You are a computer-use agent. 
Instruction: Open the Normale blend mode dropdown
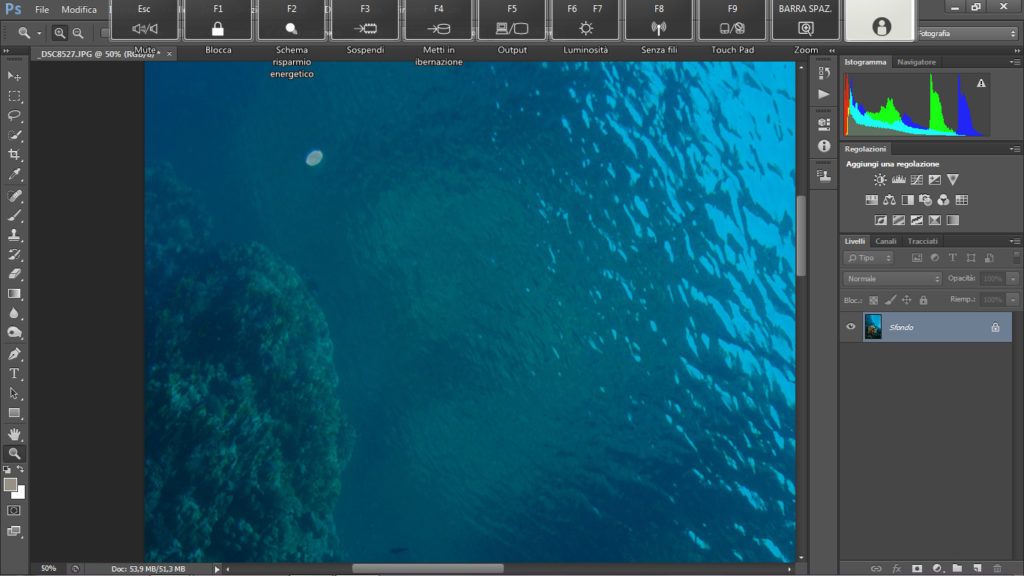[x=892, y=279]
